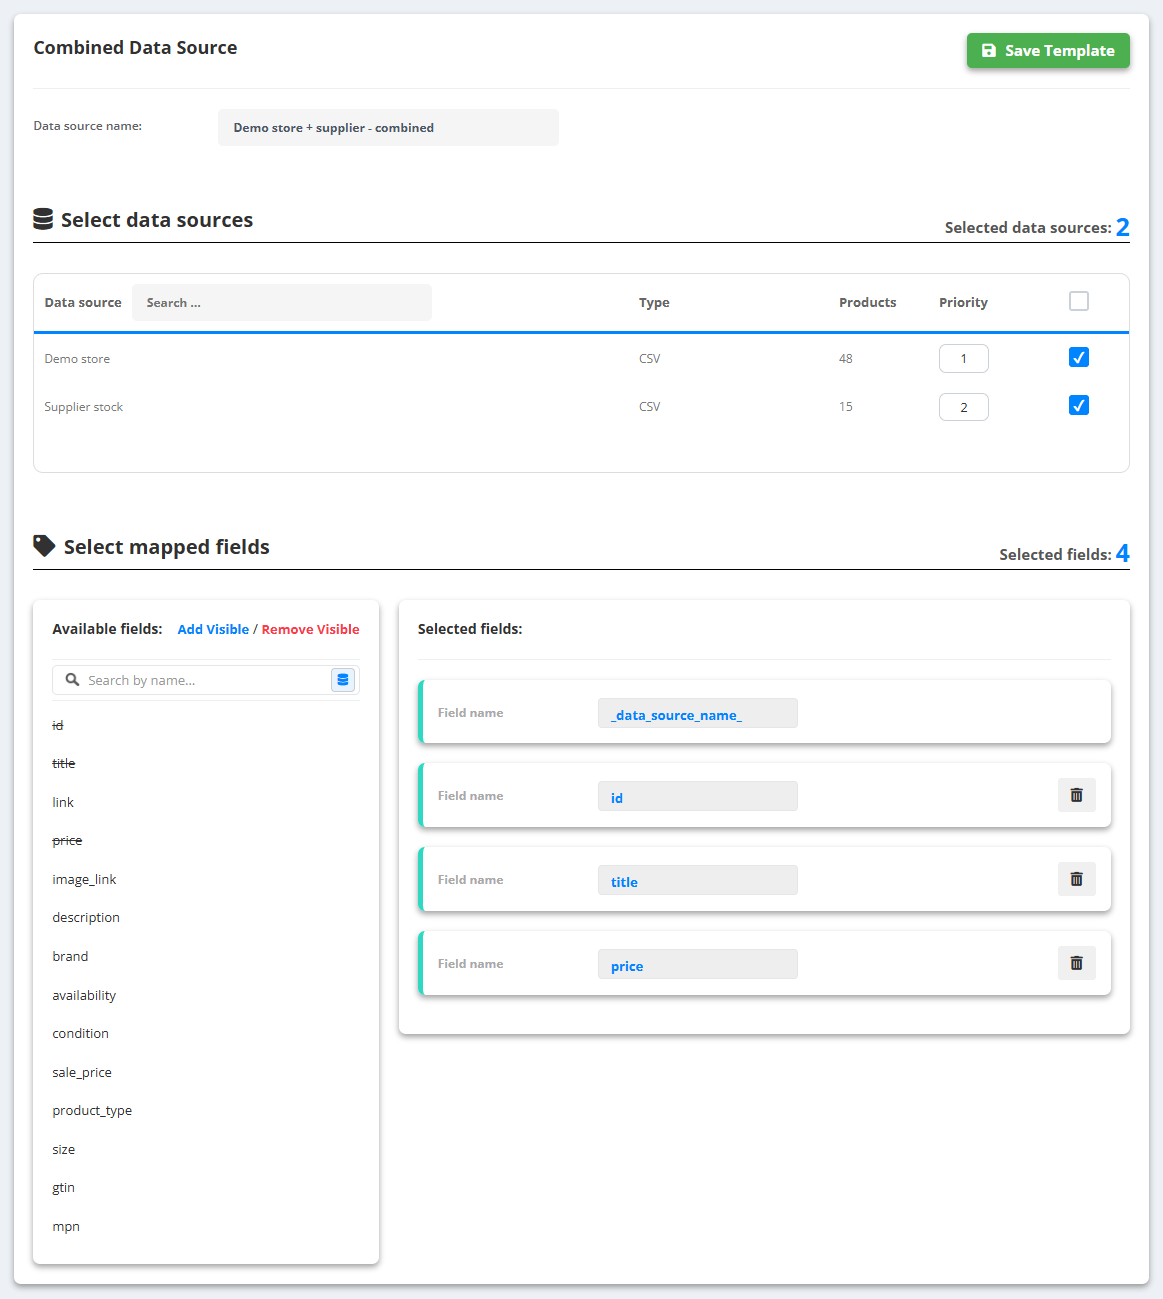Edit the data source name field
This screenshot has height=1299, width=1163.
coord(388,128)
